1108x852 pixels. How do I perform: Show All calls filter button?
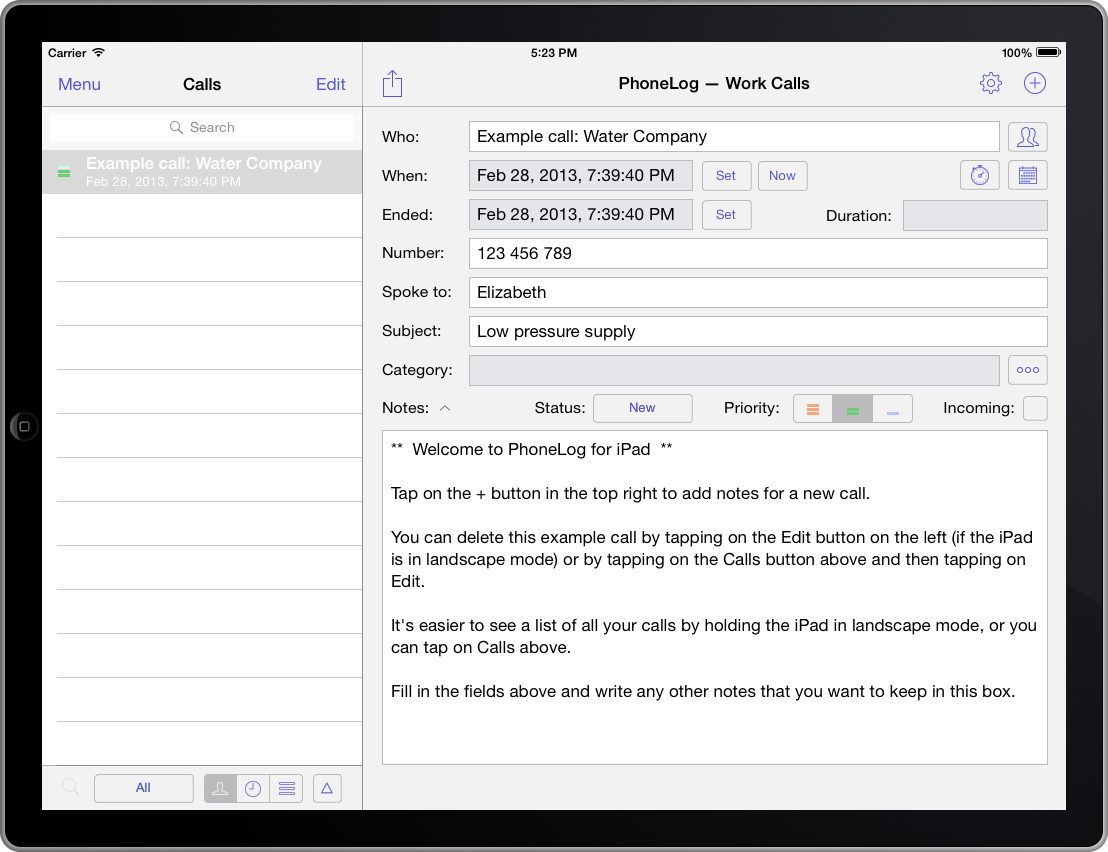(143, 788)
